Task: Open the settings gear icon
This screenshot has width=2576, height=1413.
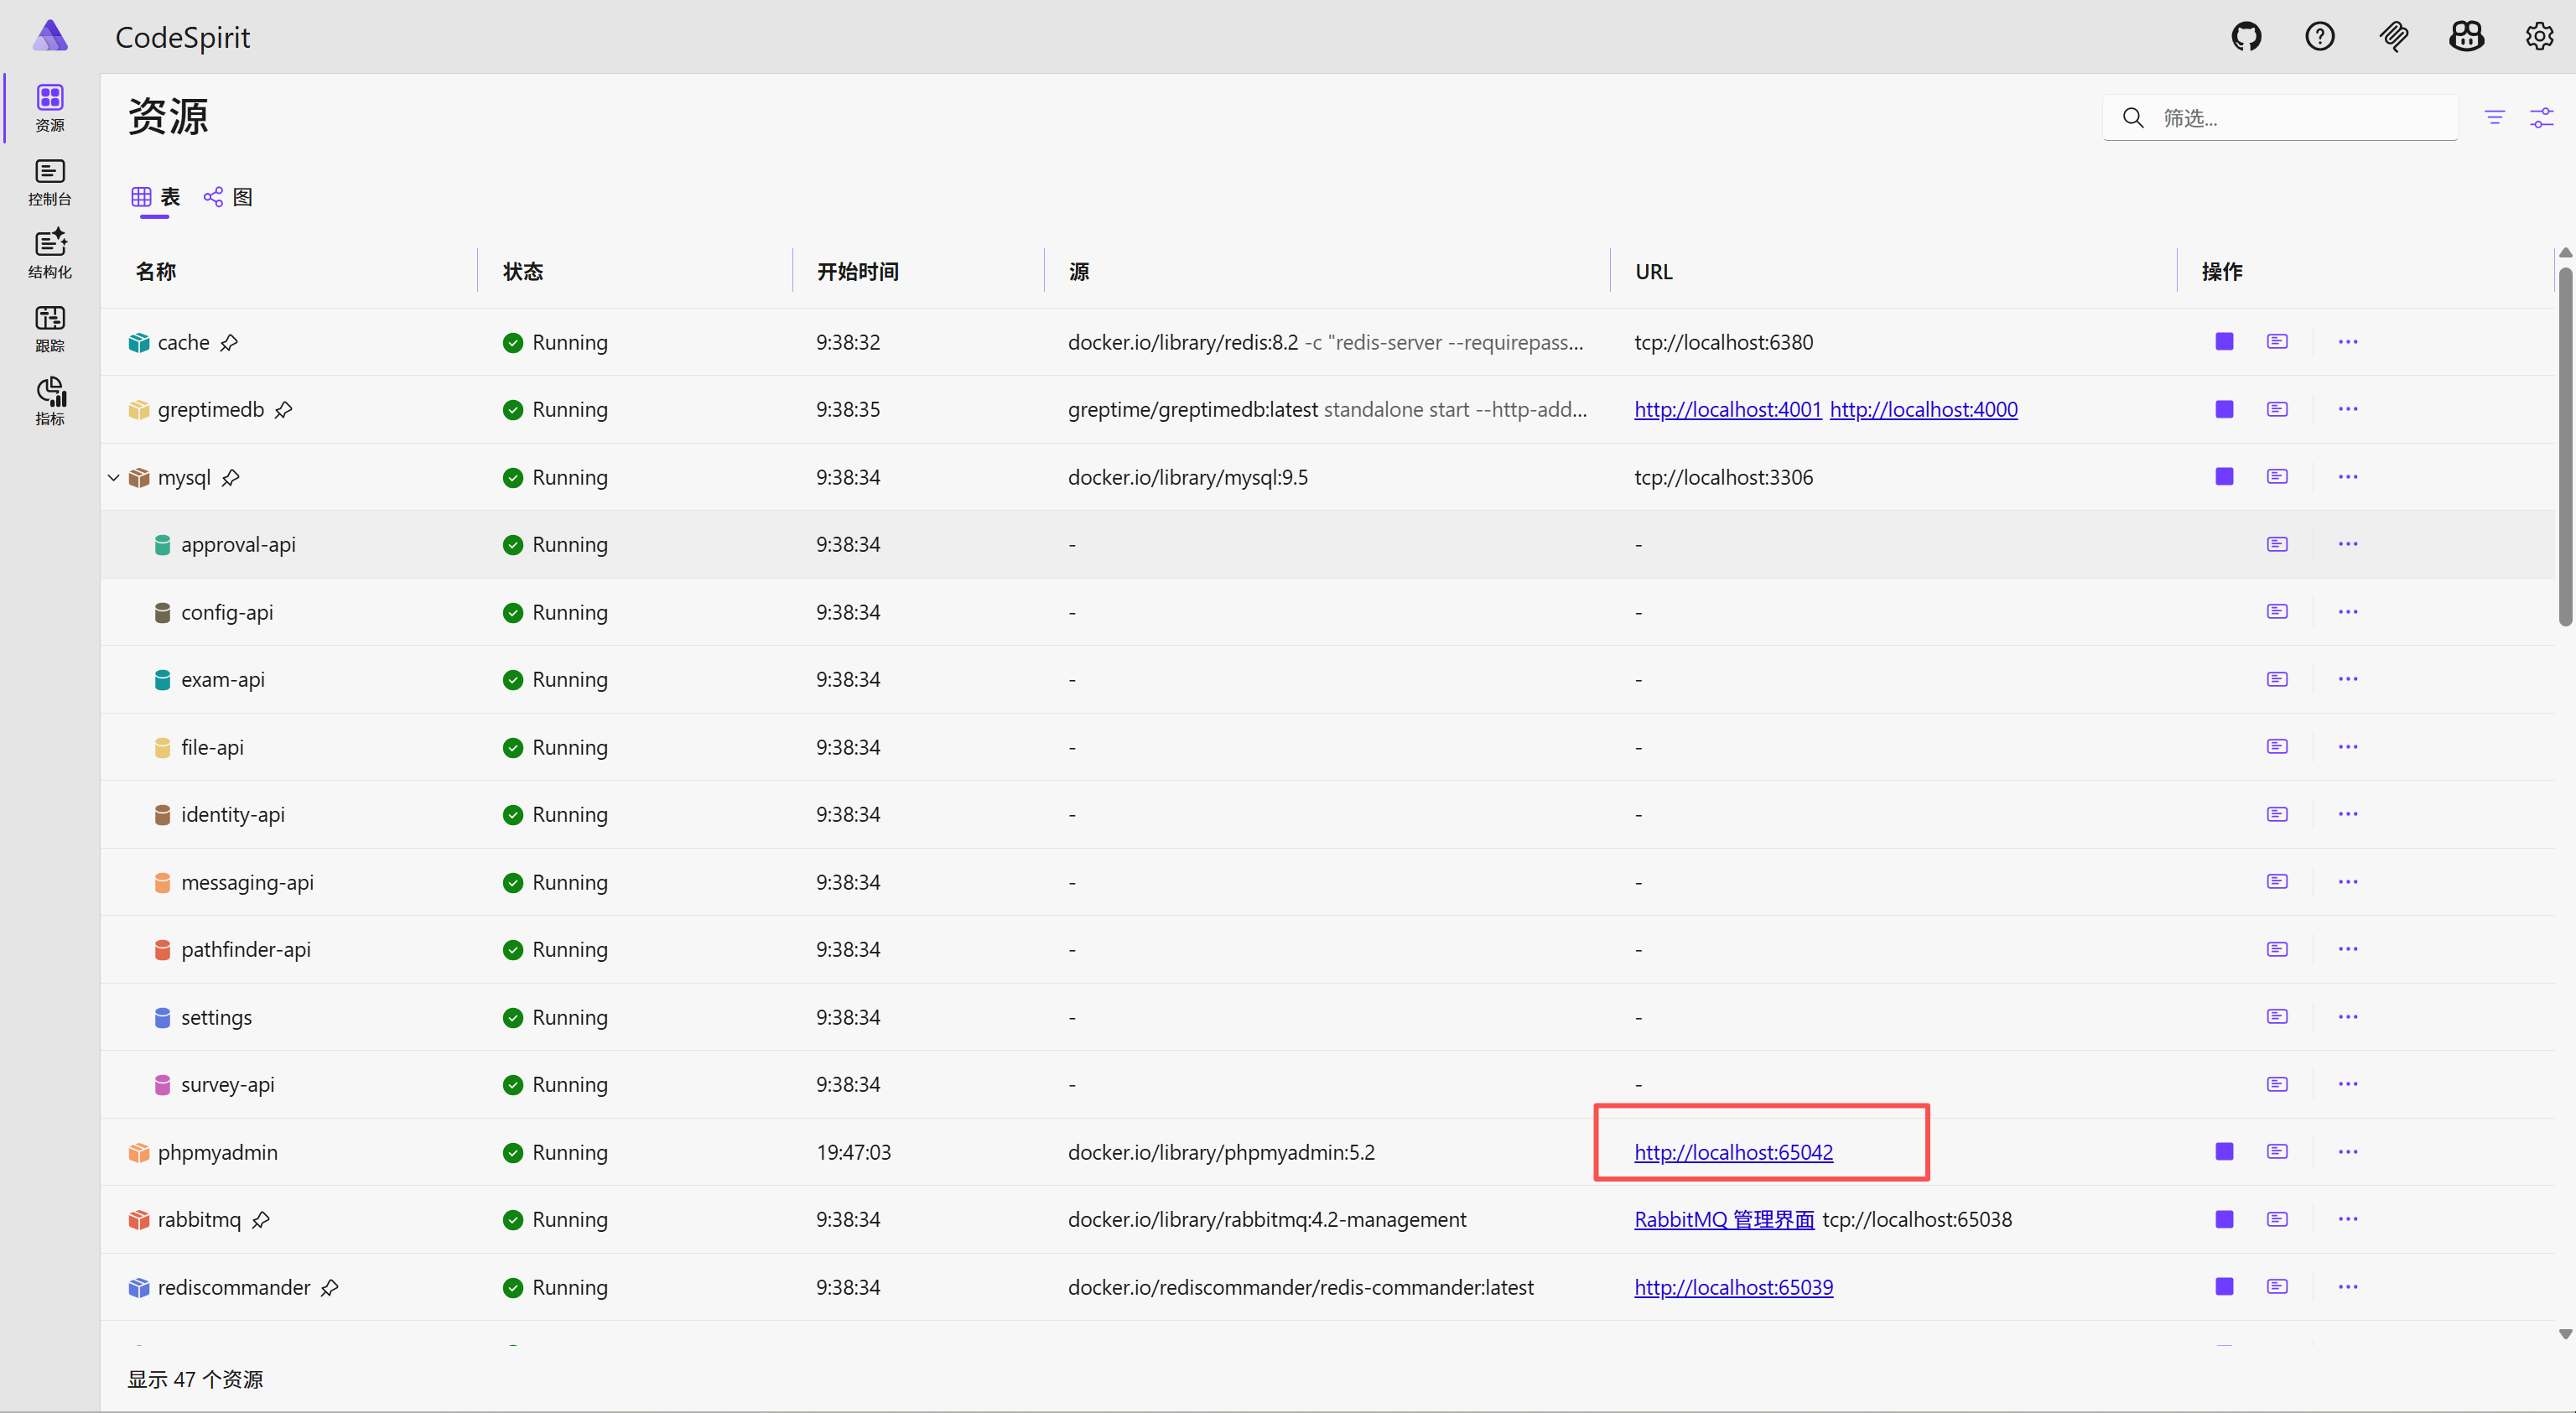Action: (2539, 37)
